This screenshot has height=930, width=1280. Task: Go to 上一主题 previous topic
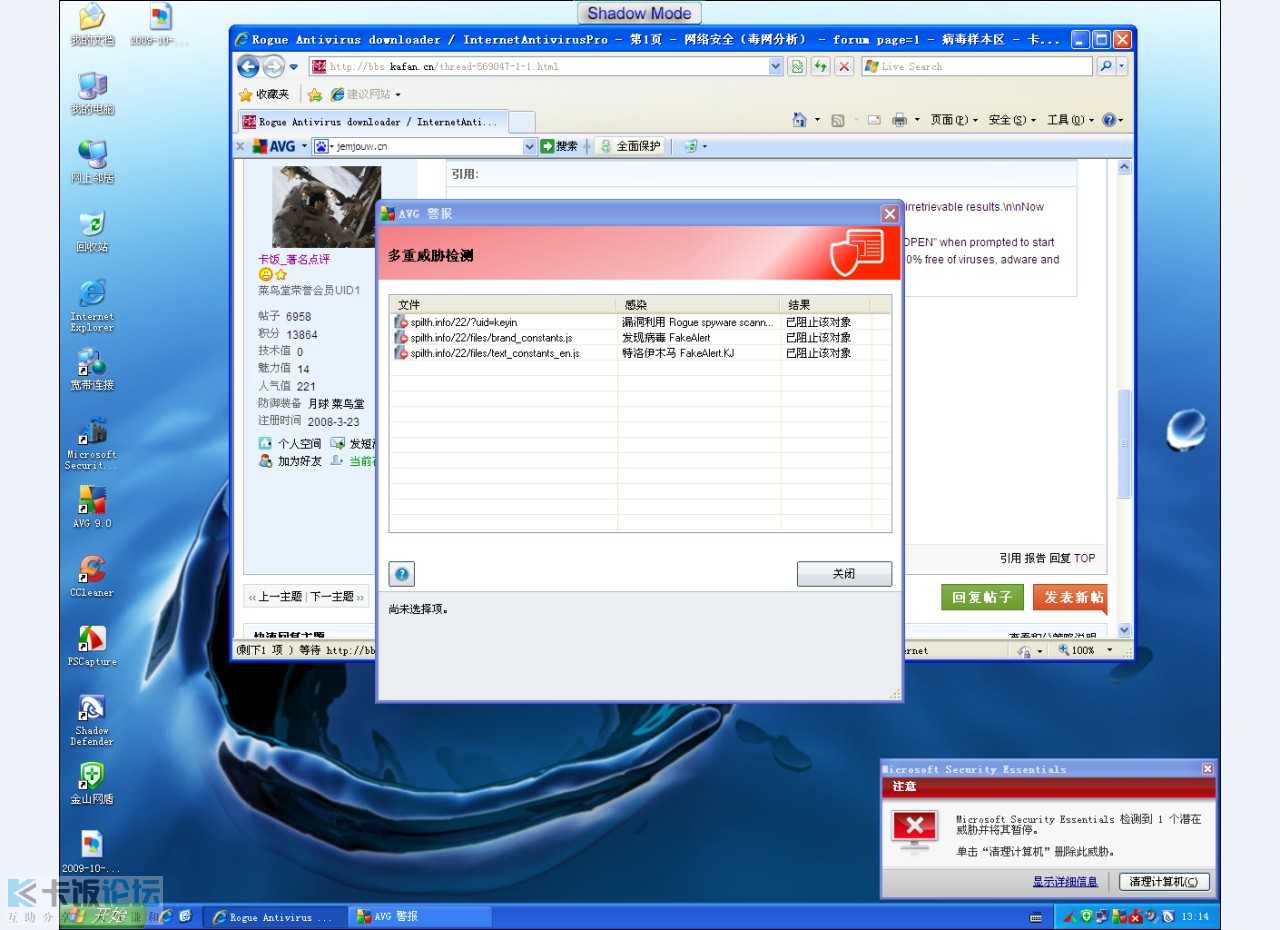(x=280, y=597)
